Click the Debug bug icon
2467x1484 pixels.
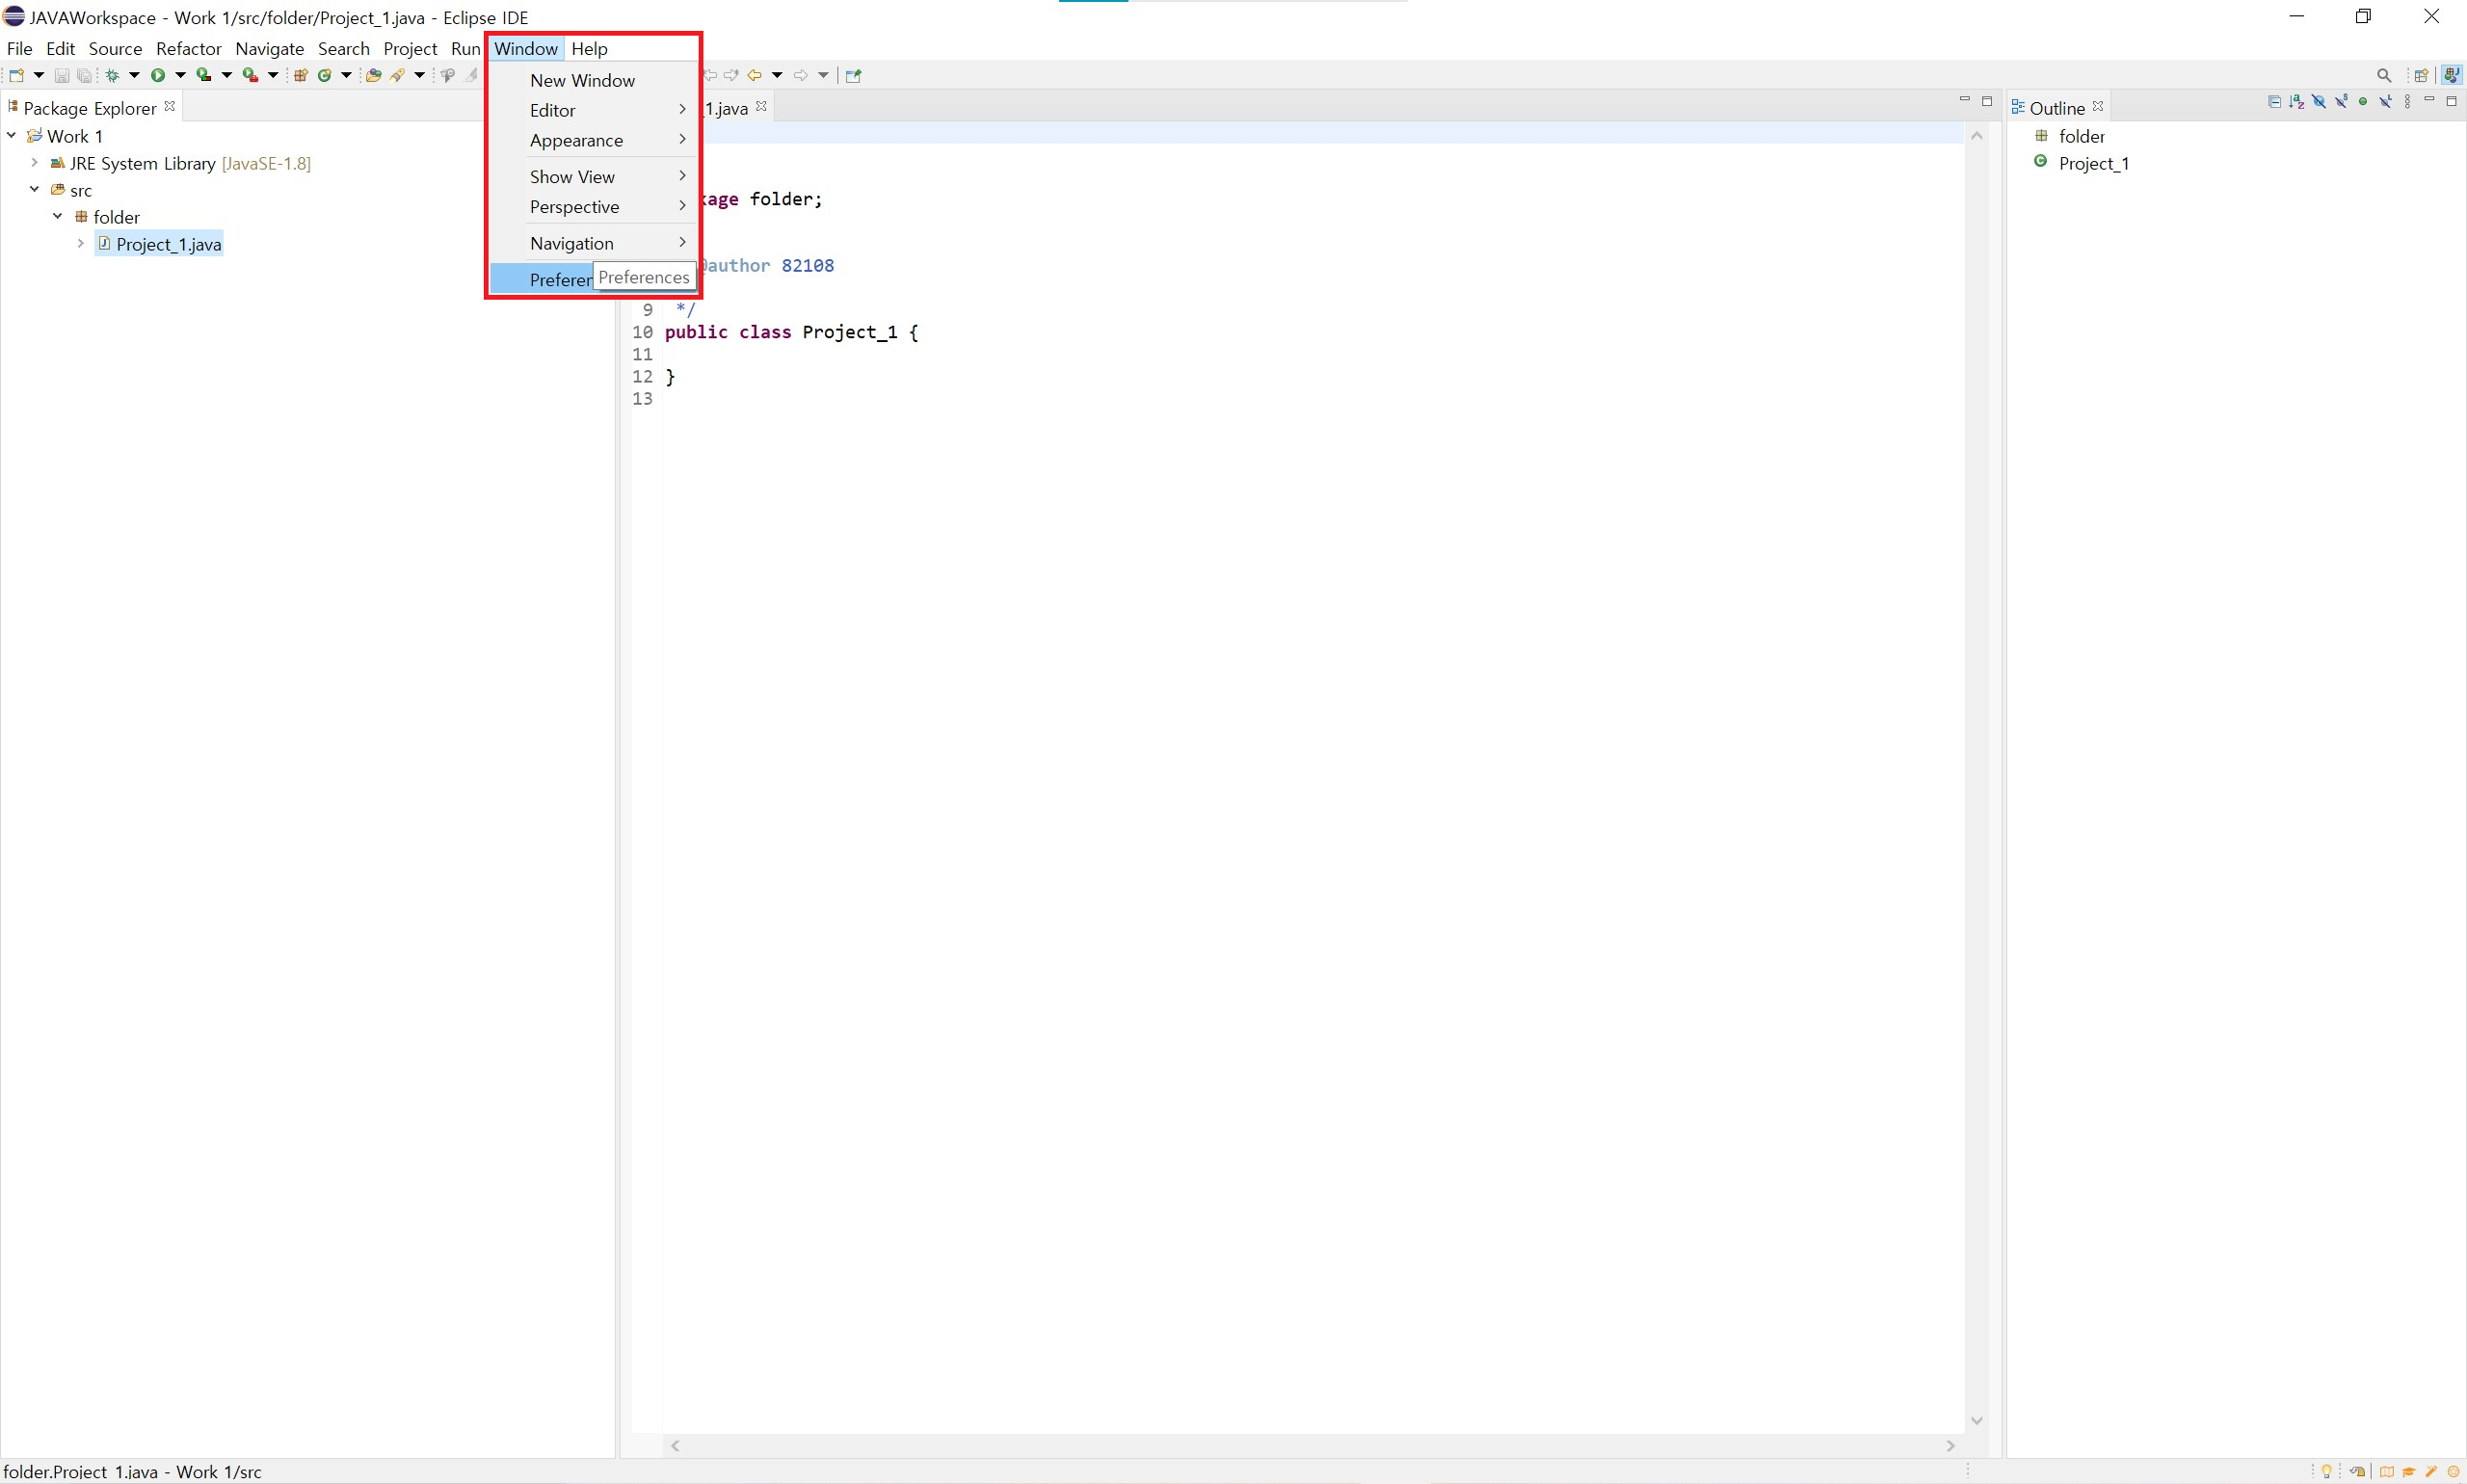[x=112, y=75]
